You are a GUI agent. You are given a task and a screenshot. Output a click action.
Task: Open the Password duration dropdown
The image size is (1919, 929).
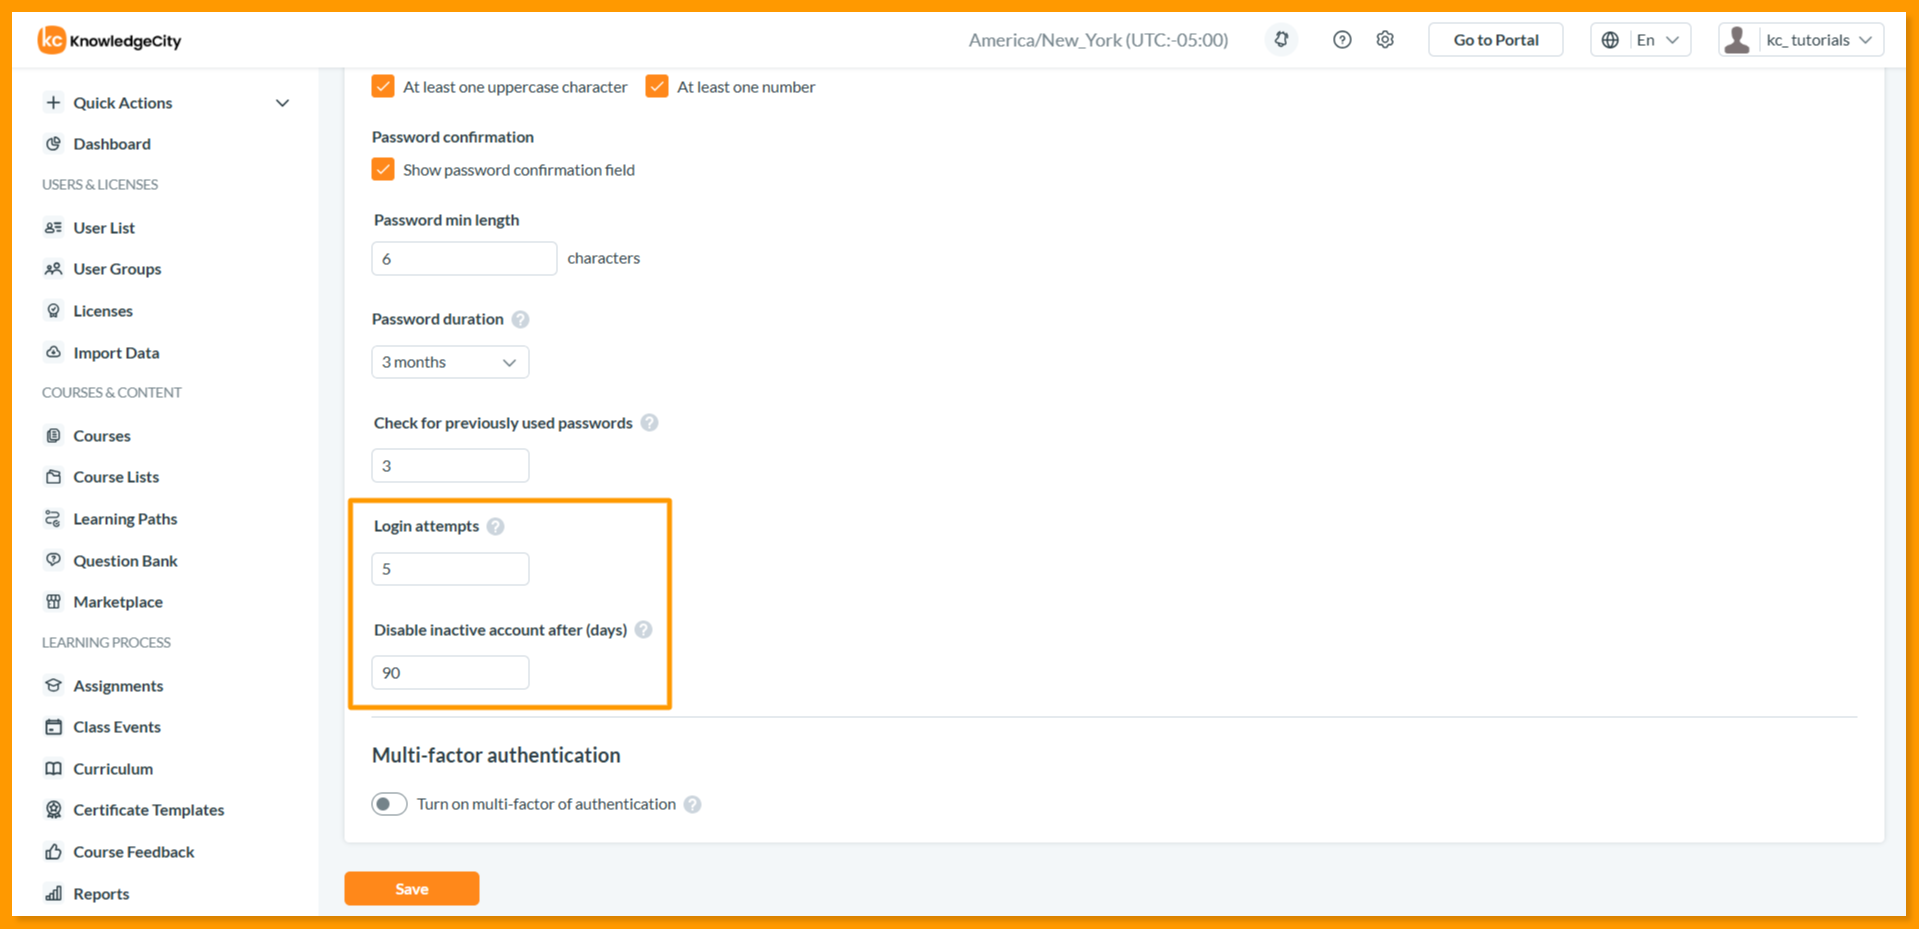450,362
